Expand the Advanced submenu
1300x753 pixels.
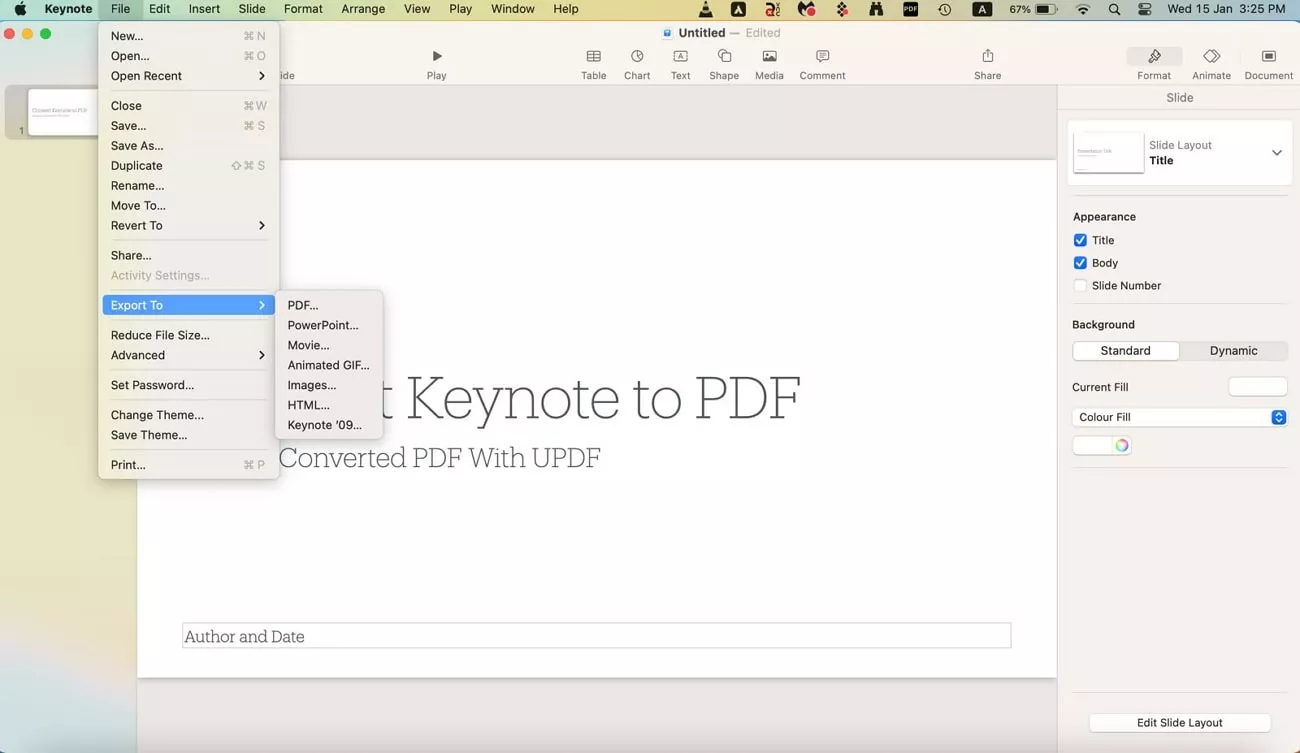point(137,355)
